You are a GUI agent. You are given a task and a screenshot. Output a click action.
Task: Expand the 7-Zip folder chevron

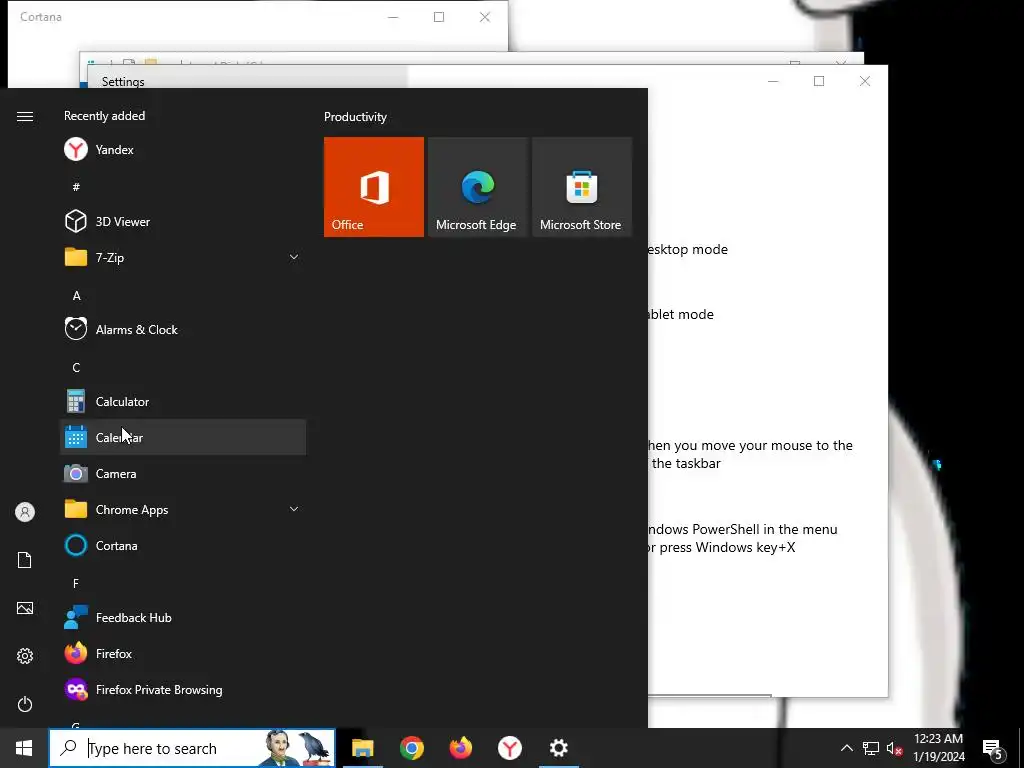(x=294, y=257)
